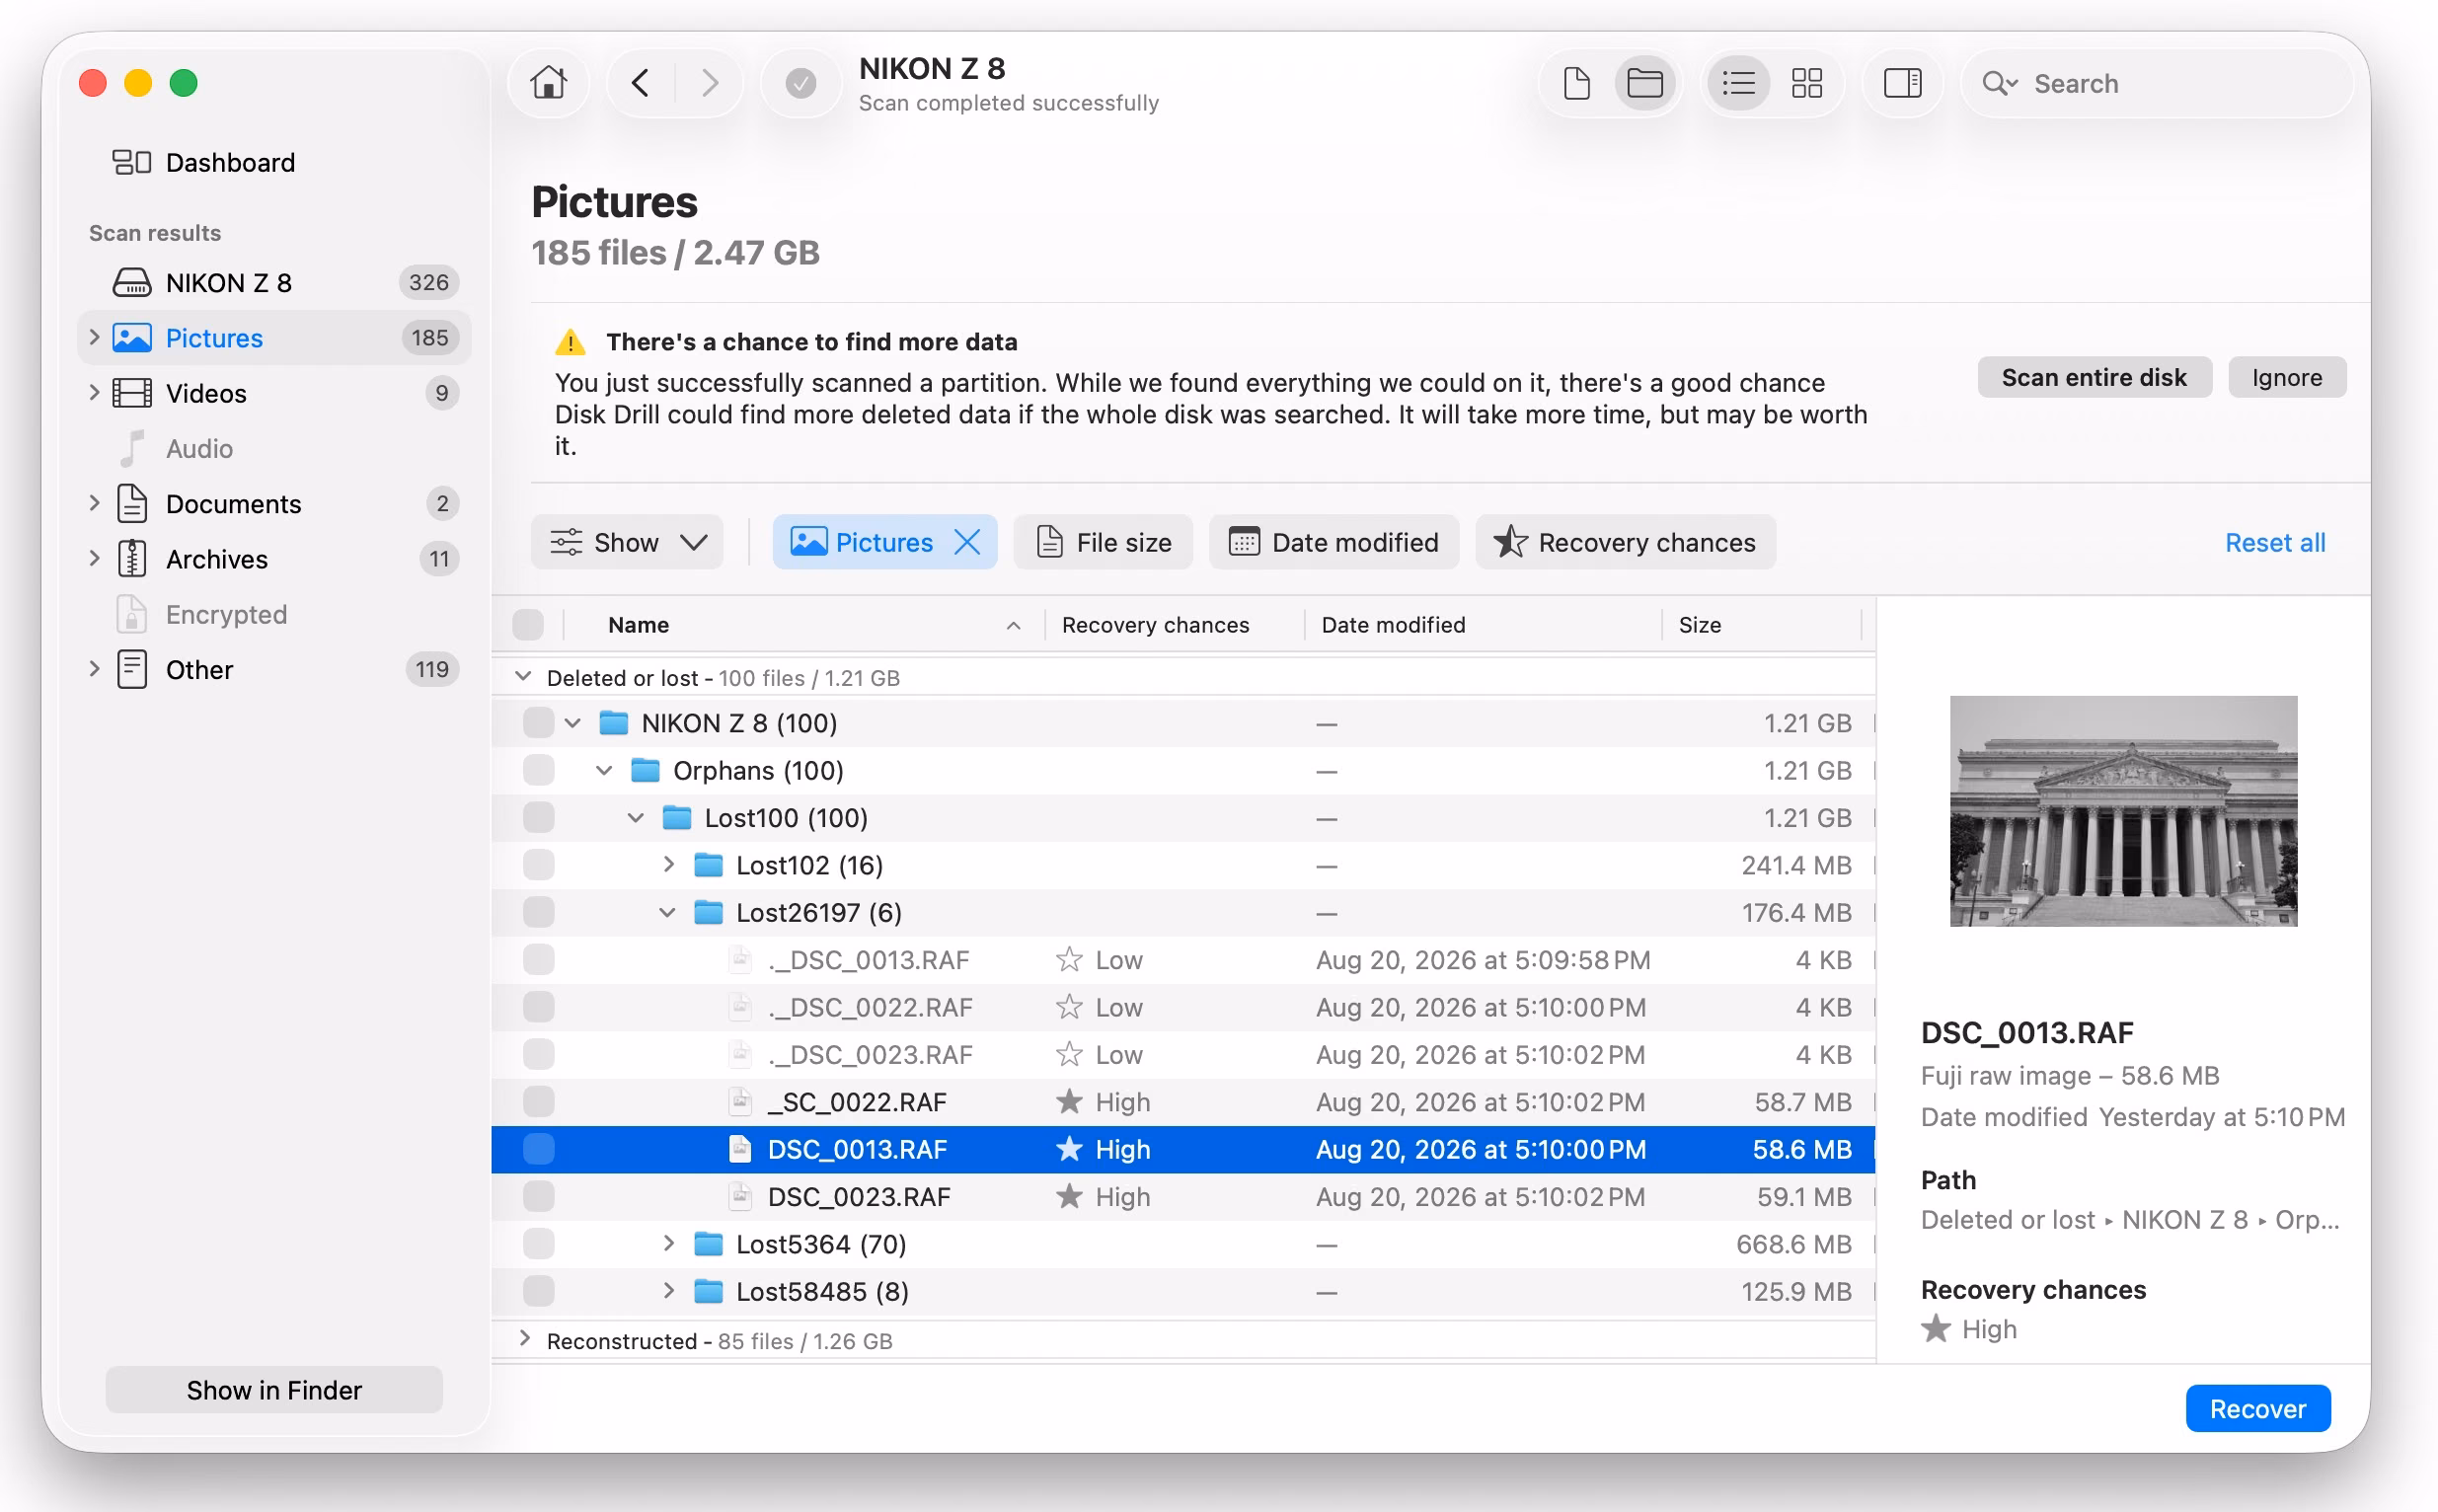The width and height of the screenshot is (2438, 1512).
Task: Open the File size filter
Action: point(1103,542)
